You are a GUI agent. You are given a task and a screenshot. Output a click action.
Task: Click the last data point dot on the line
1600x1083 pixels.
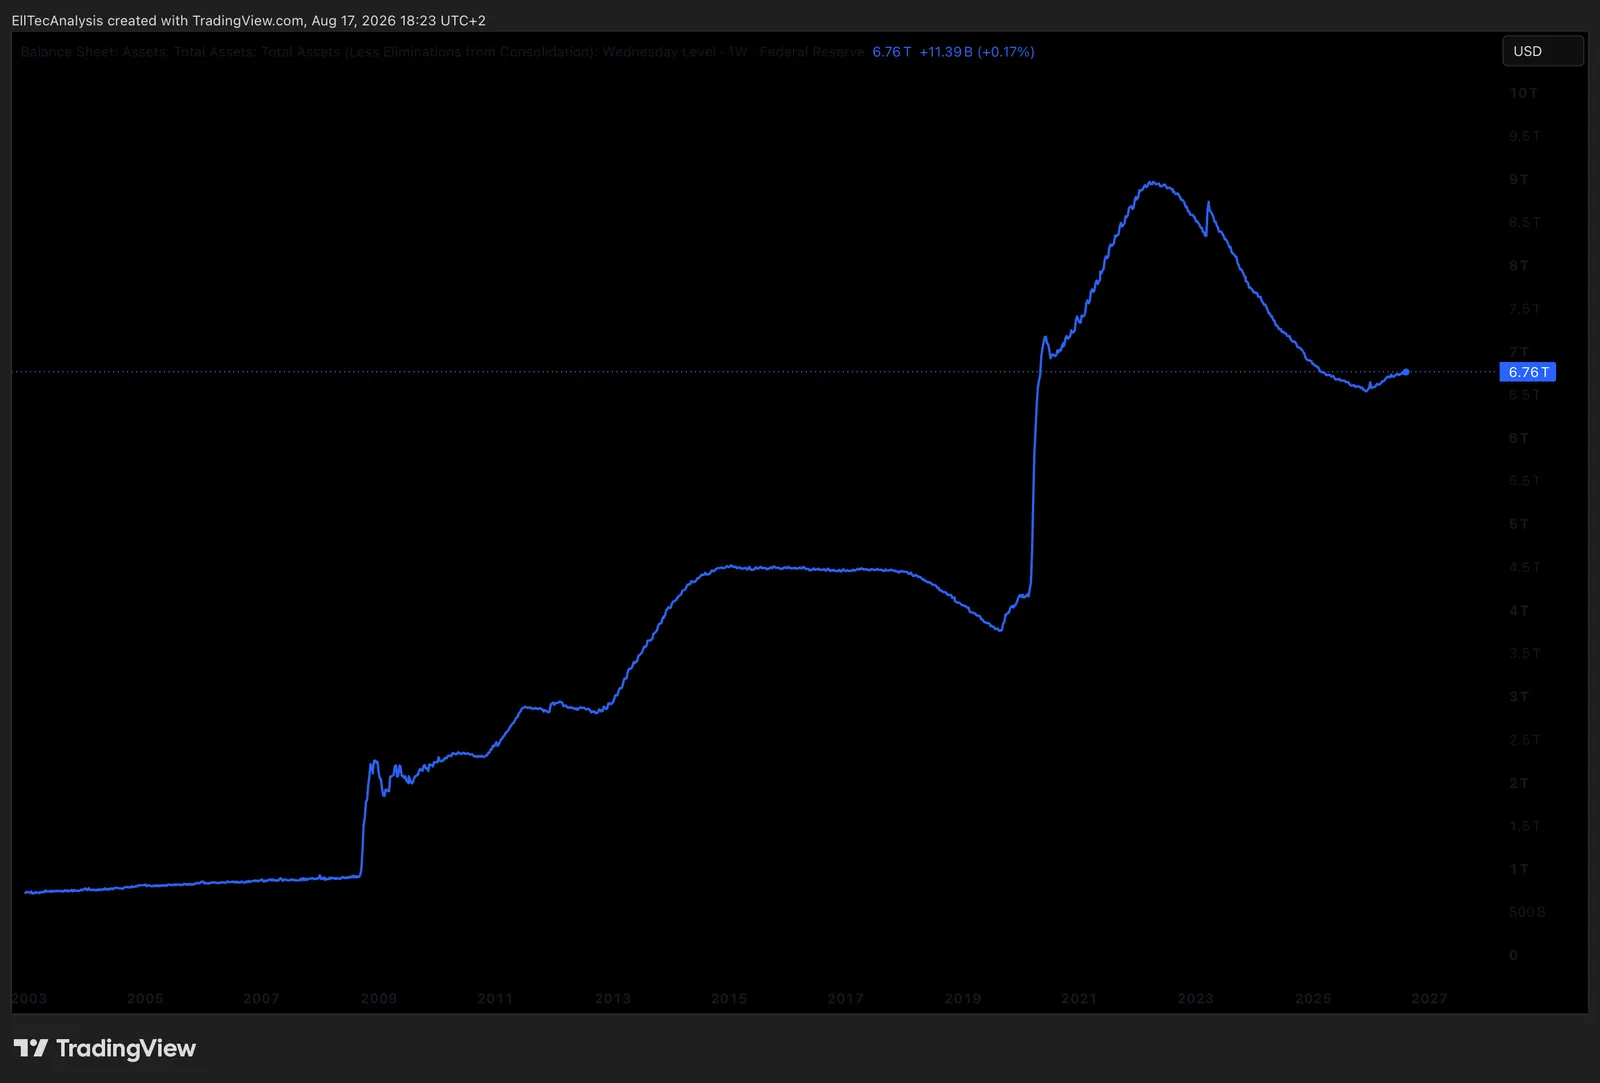coord(1406,372)
